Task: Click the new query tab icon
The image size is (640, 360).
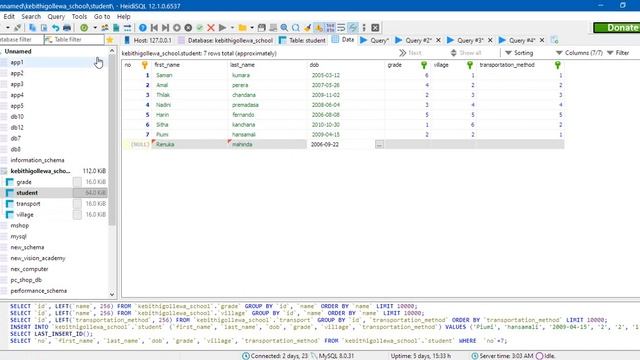Action: click(x=554, y=40)
